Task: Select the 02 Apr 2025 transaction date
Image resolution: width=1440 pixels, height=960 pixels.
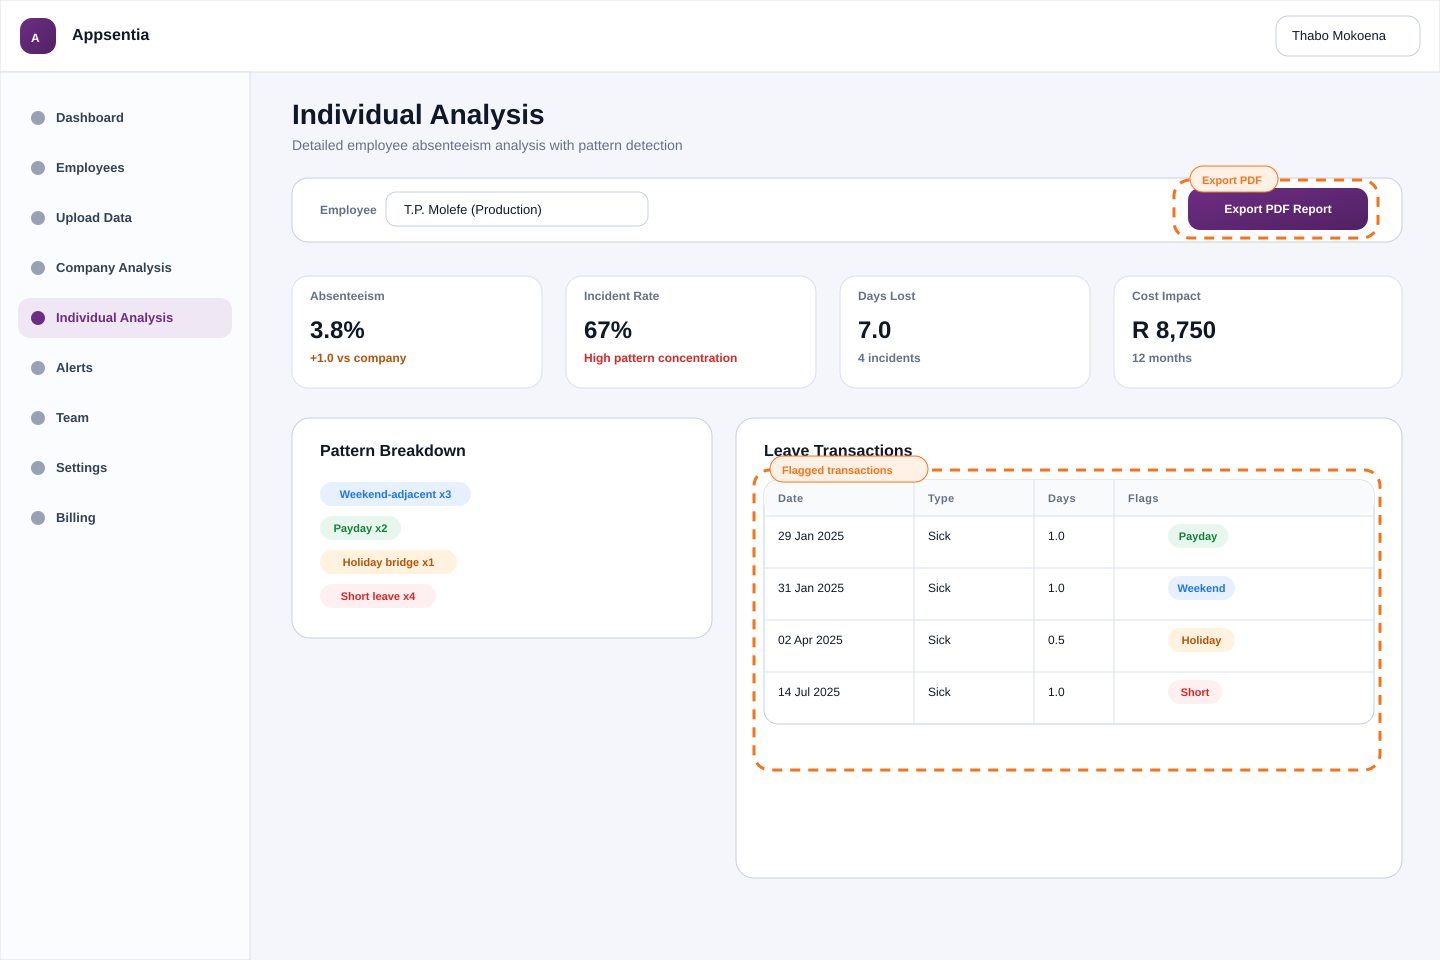Action: (x=810, y=640)
